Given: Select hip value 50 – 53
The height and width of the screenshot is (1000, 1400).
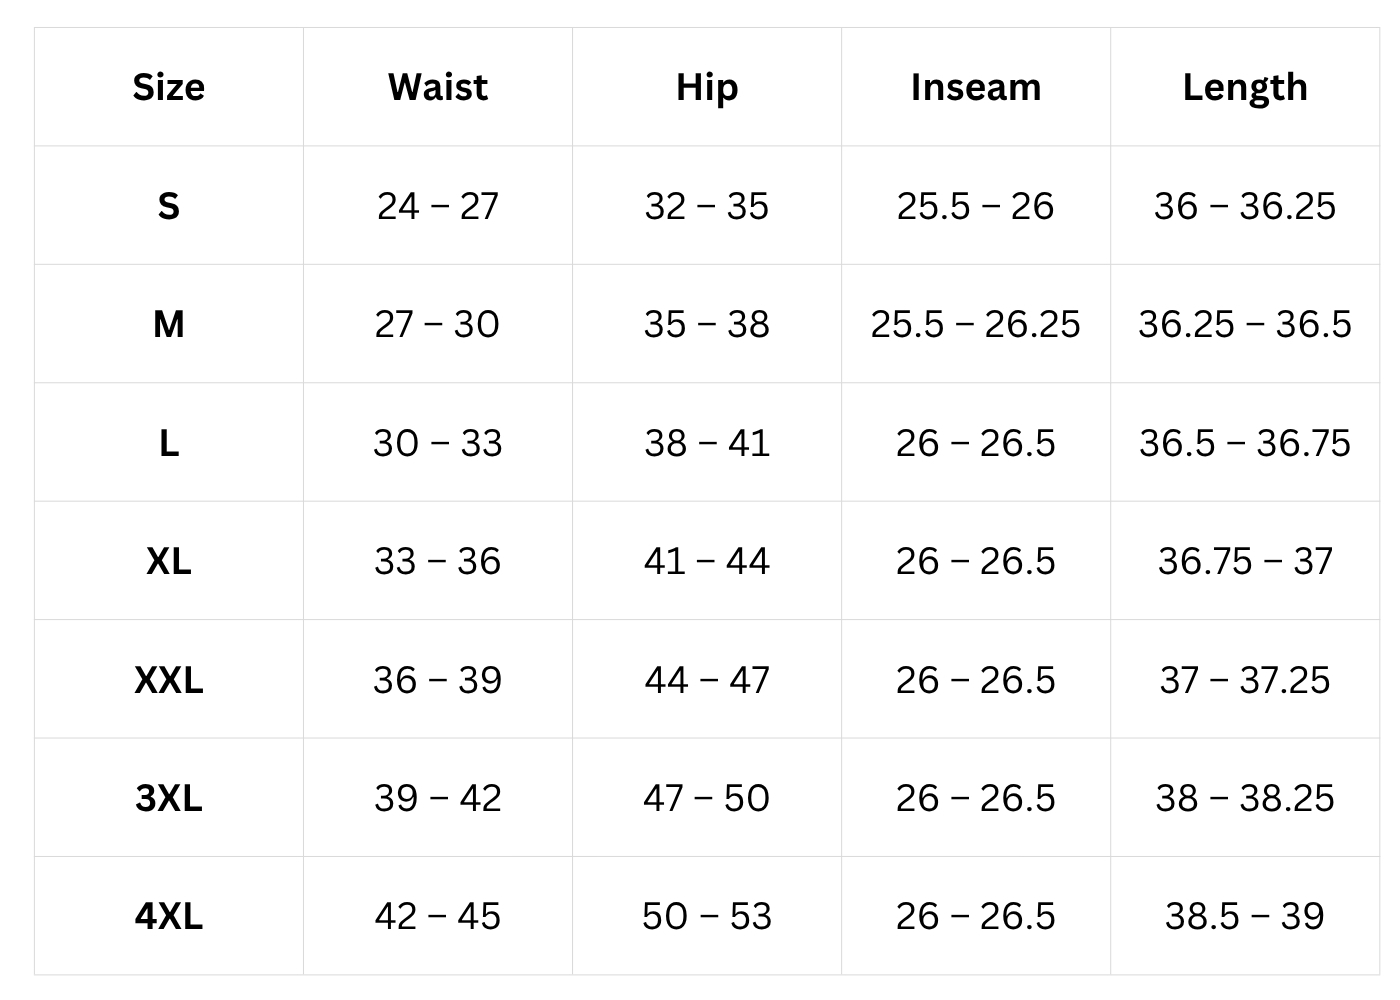Looking at the screenshot, I should point(707,916).
